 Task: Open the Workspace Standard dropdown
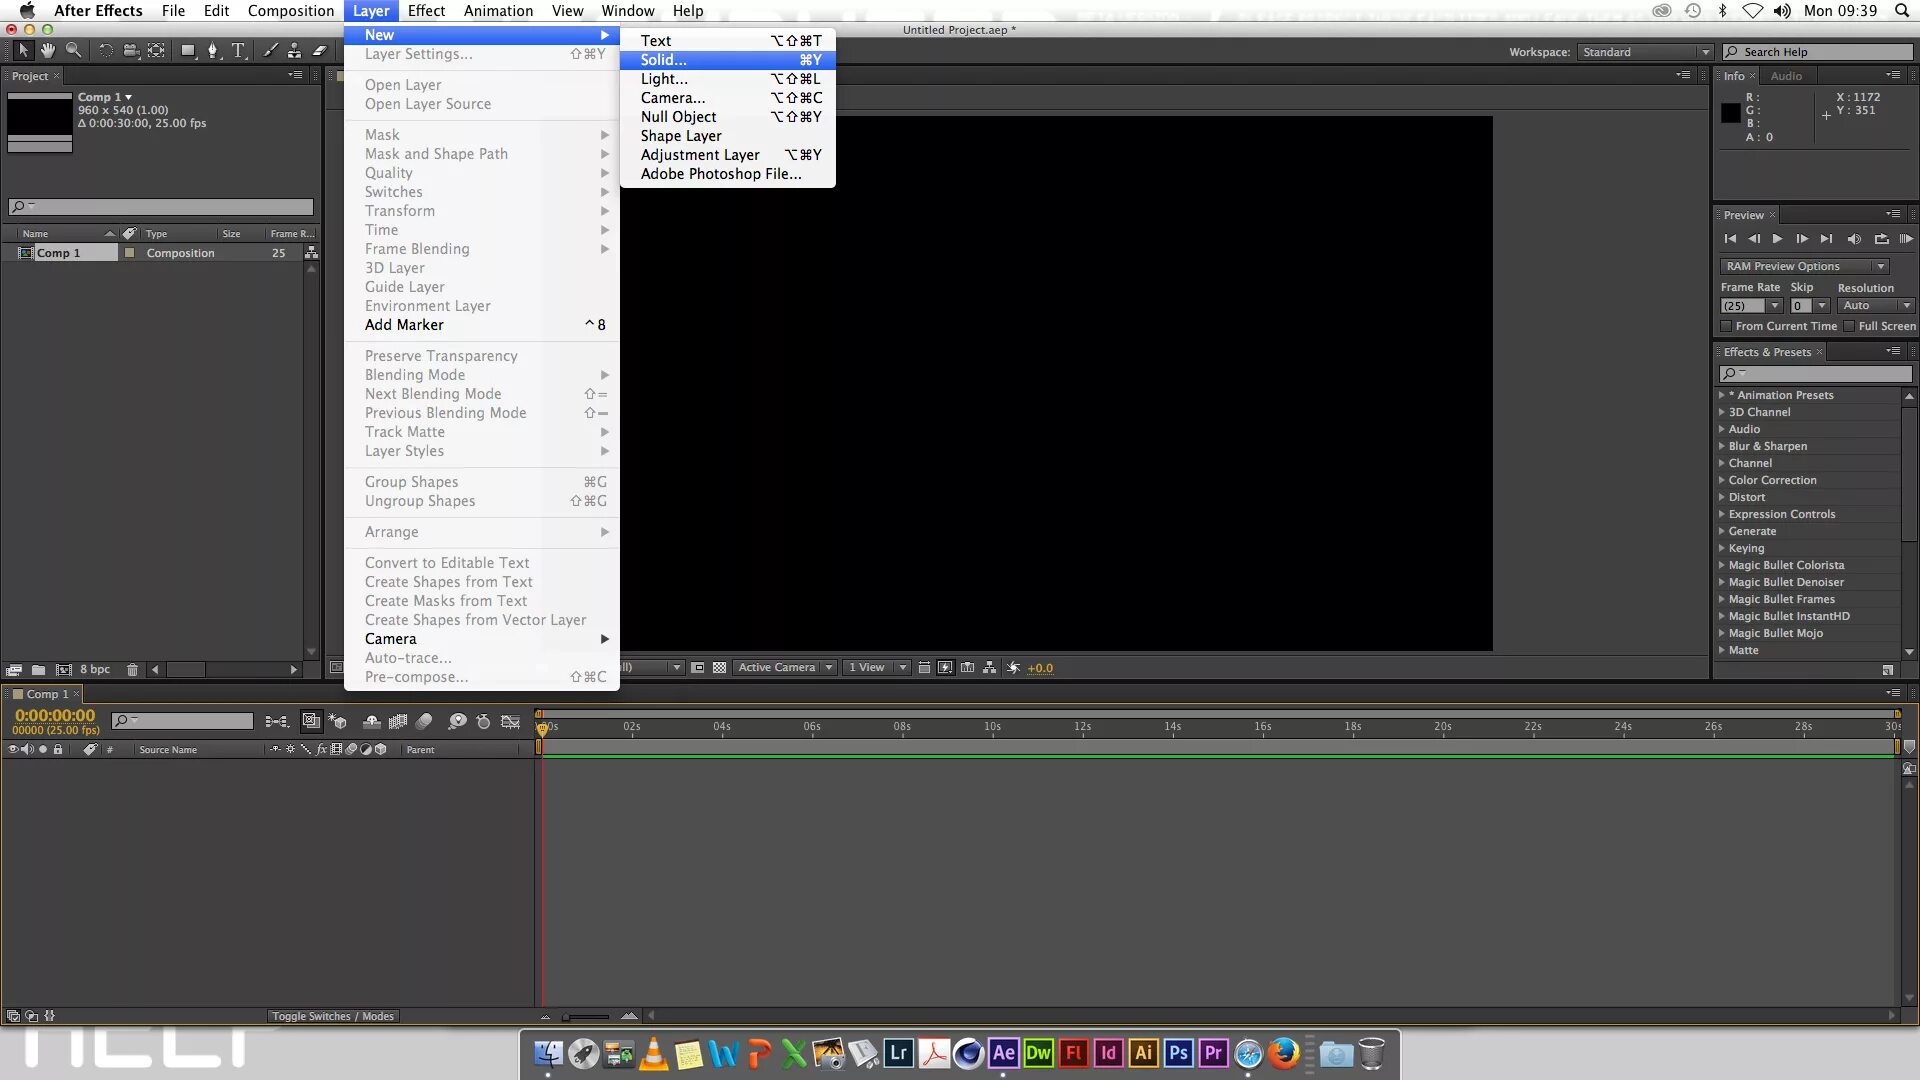[x=1645, y=52]
